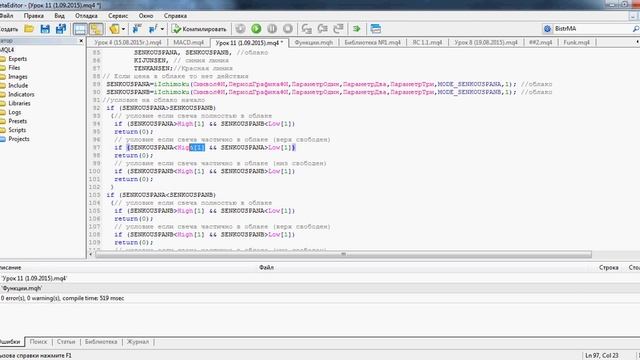
Task: Click the styler icon in toolbar
Action: click(x=114, y=29)
